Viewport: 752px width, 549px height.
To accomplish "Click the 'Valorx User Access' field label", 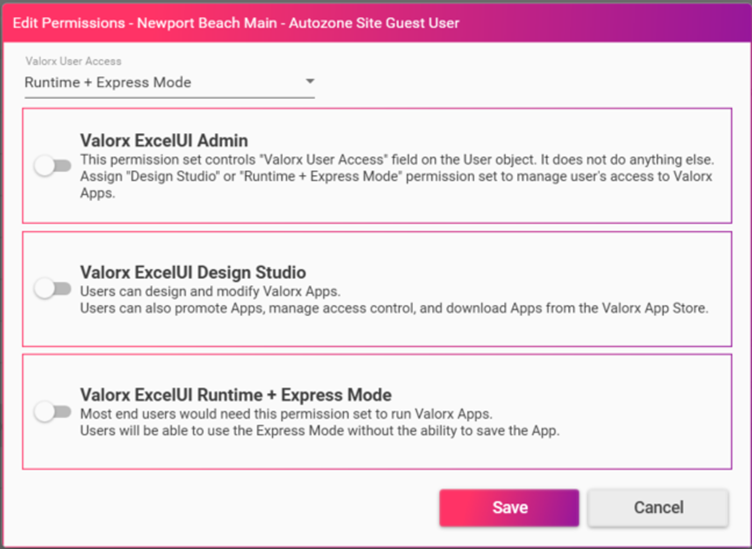I will (73, 61).
